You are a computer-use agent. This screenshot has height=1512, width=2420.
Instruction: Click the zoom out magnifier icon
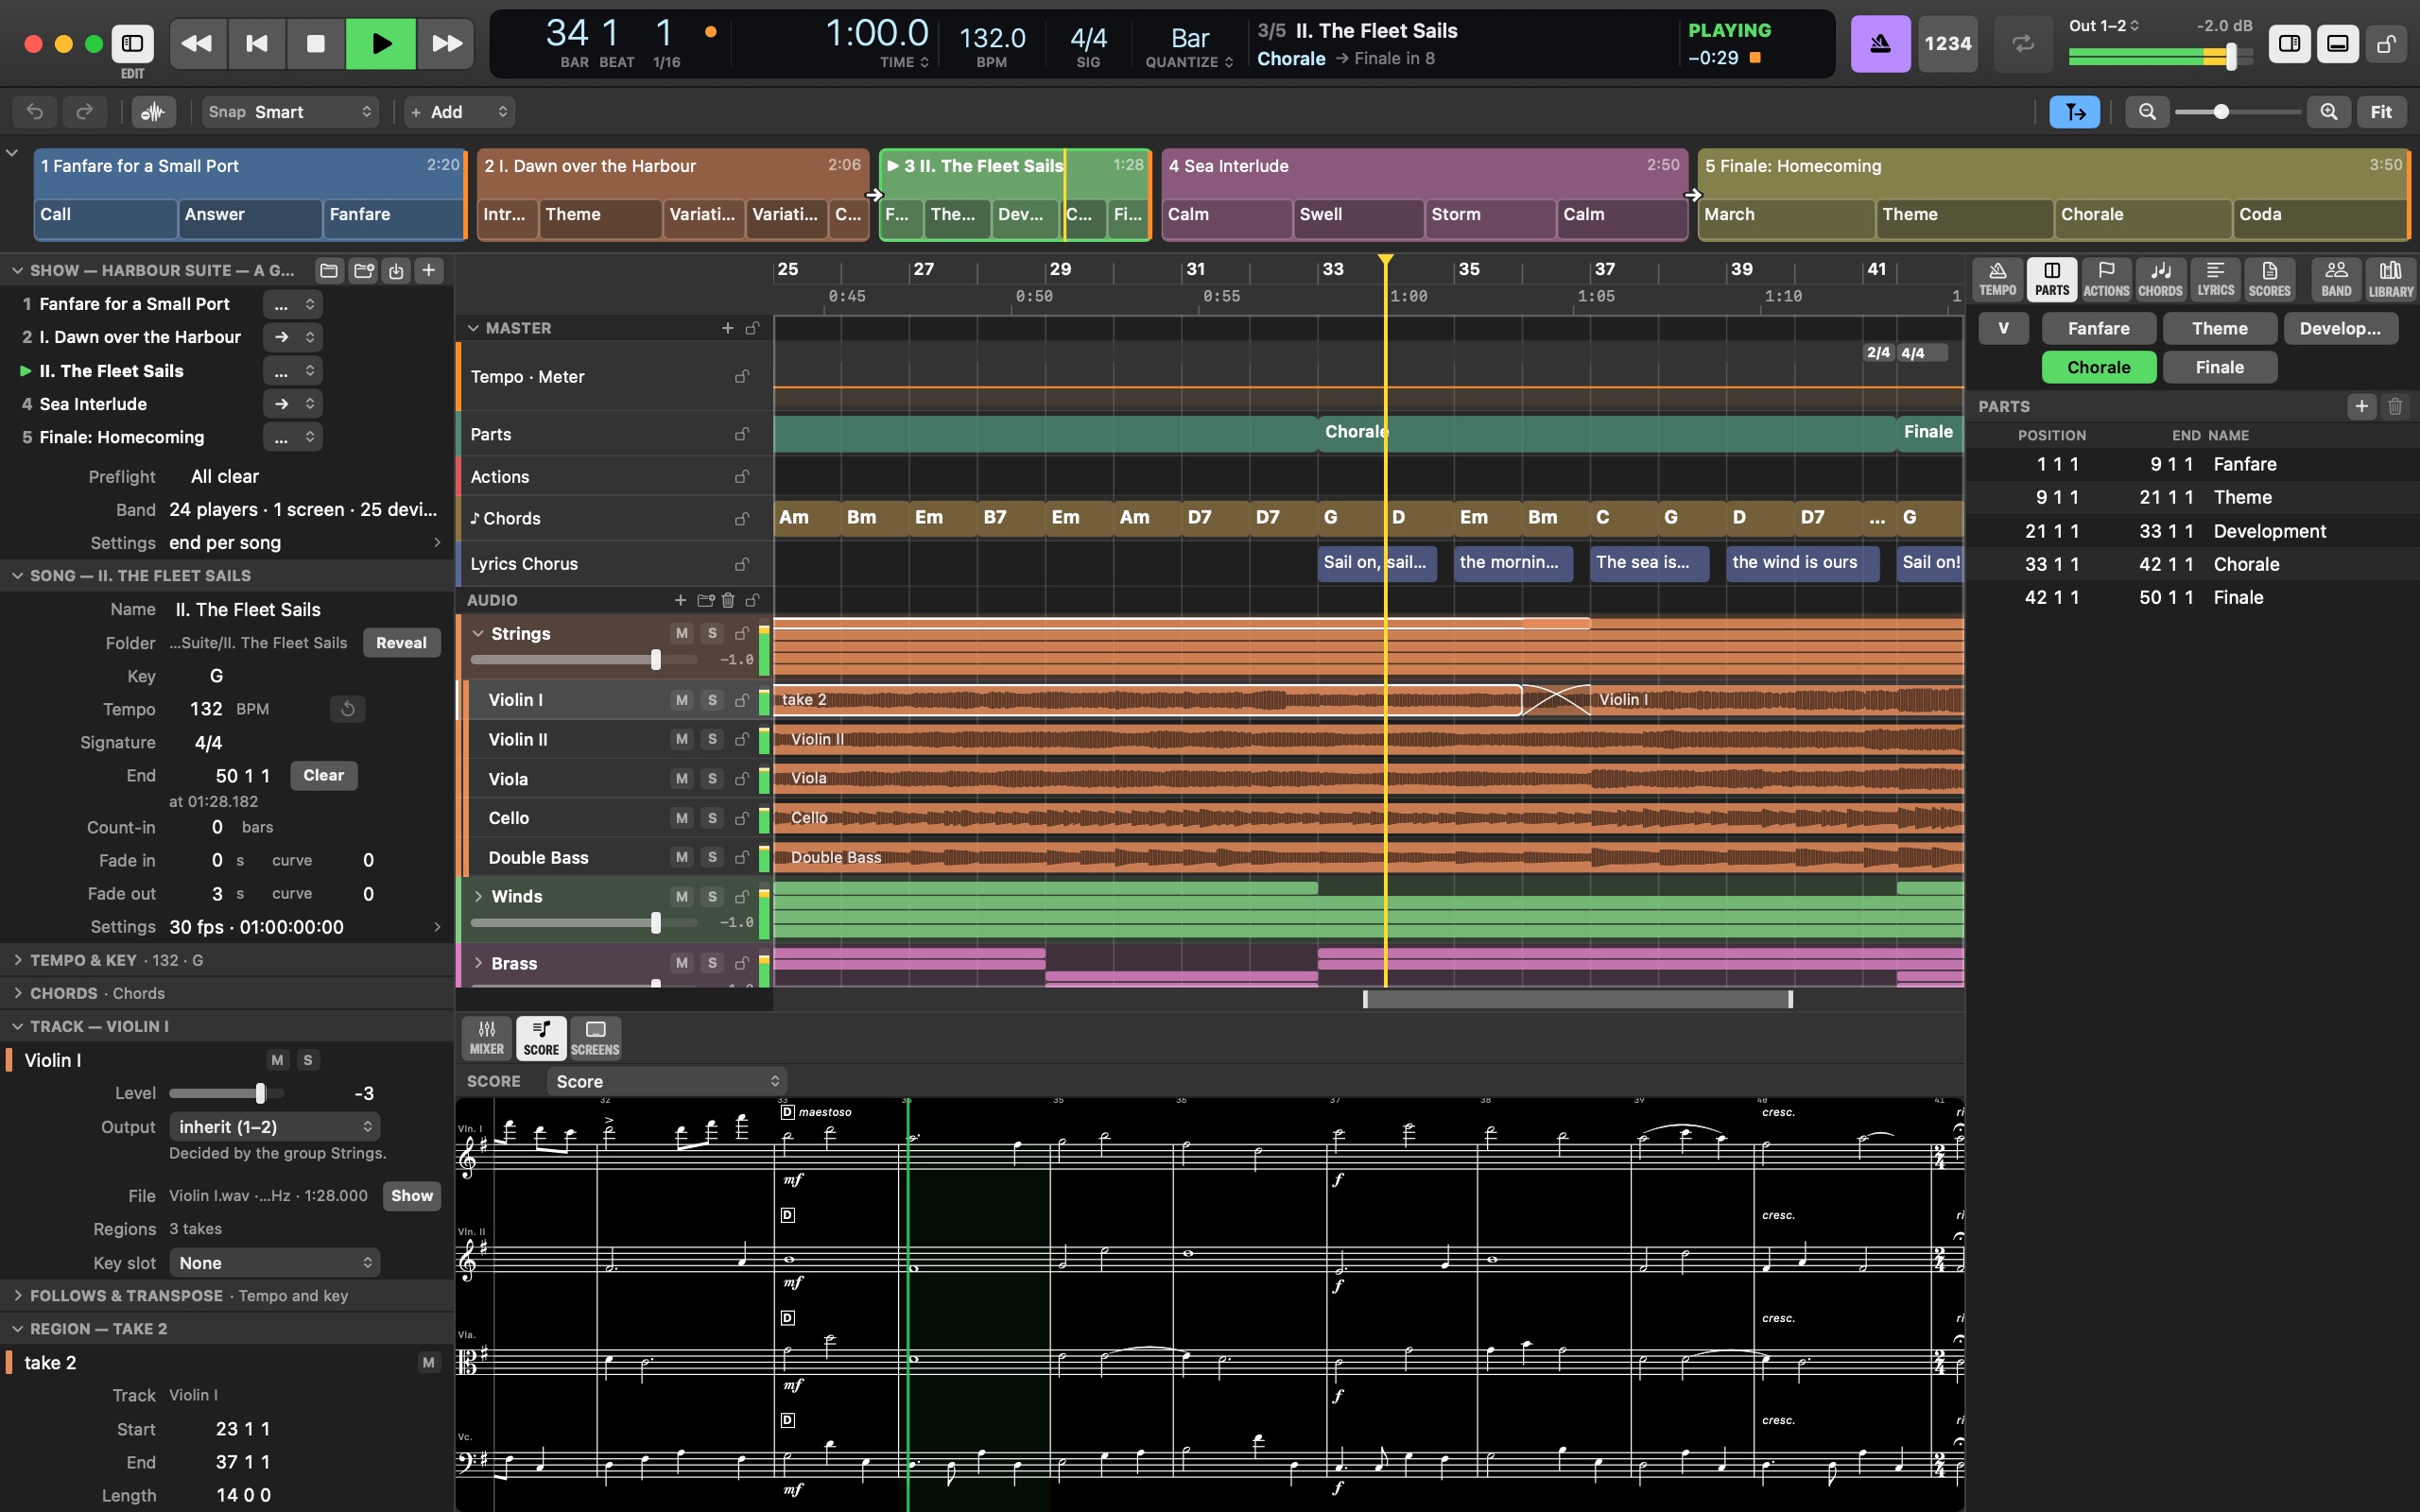coord(2147,112)
